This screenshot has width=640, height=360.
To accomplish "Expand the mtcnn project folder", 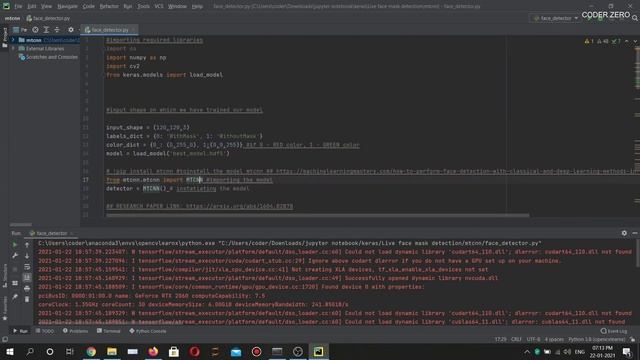I will coord(13,40).
